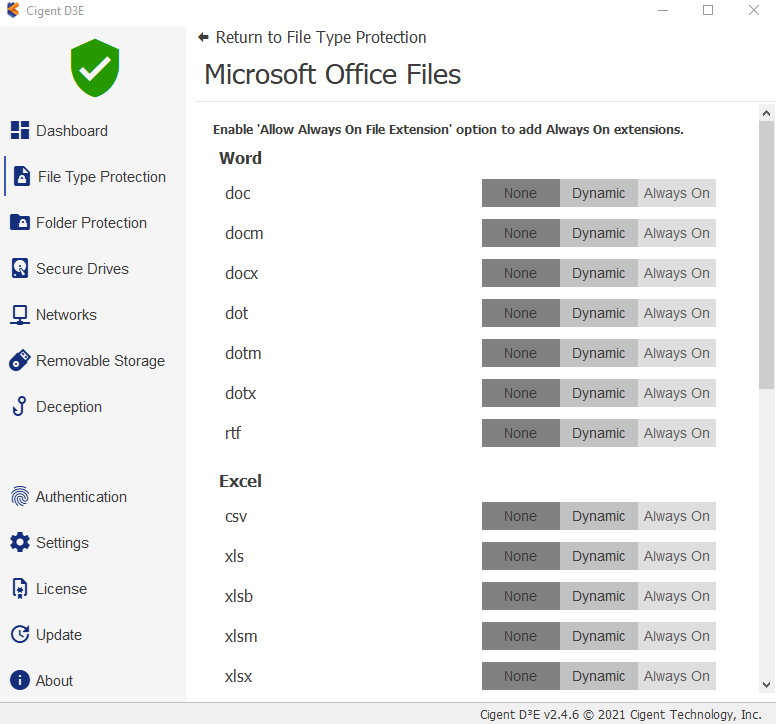Open the Update label in sidebar
Screen dimensions: 776x724
click(59, 635)
